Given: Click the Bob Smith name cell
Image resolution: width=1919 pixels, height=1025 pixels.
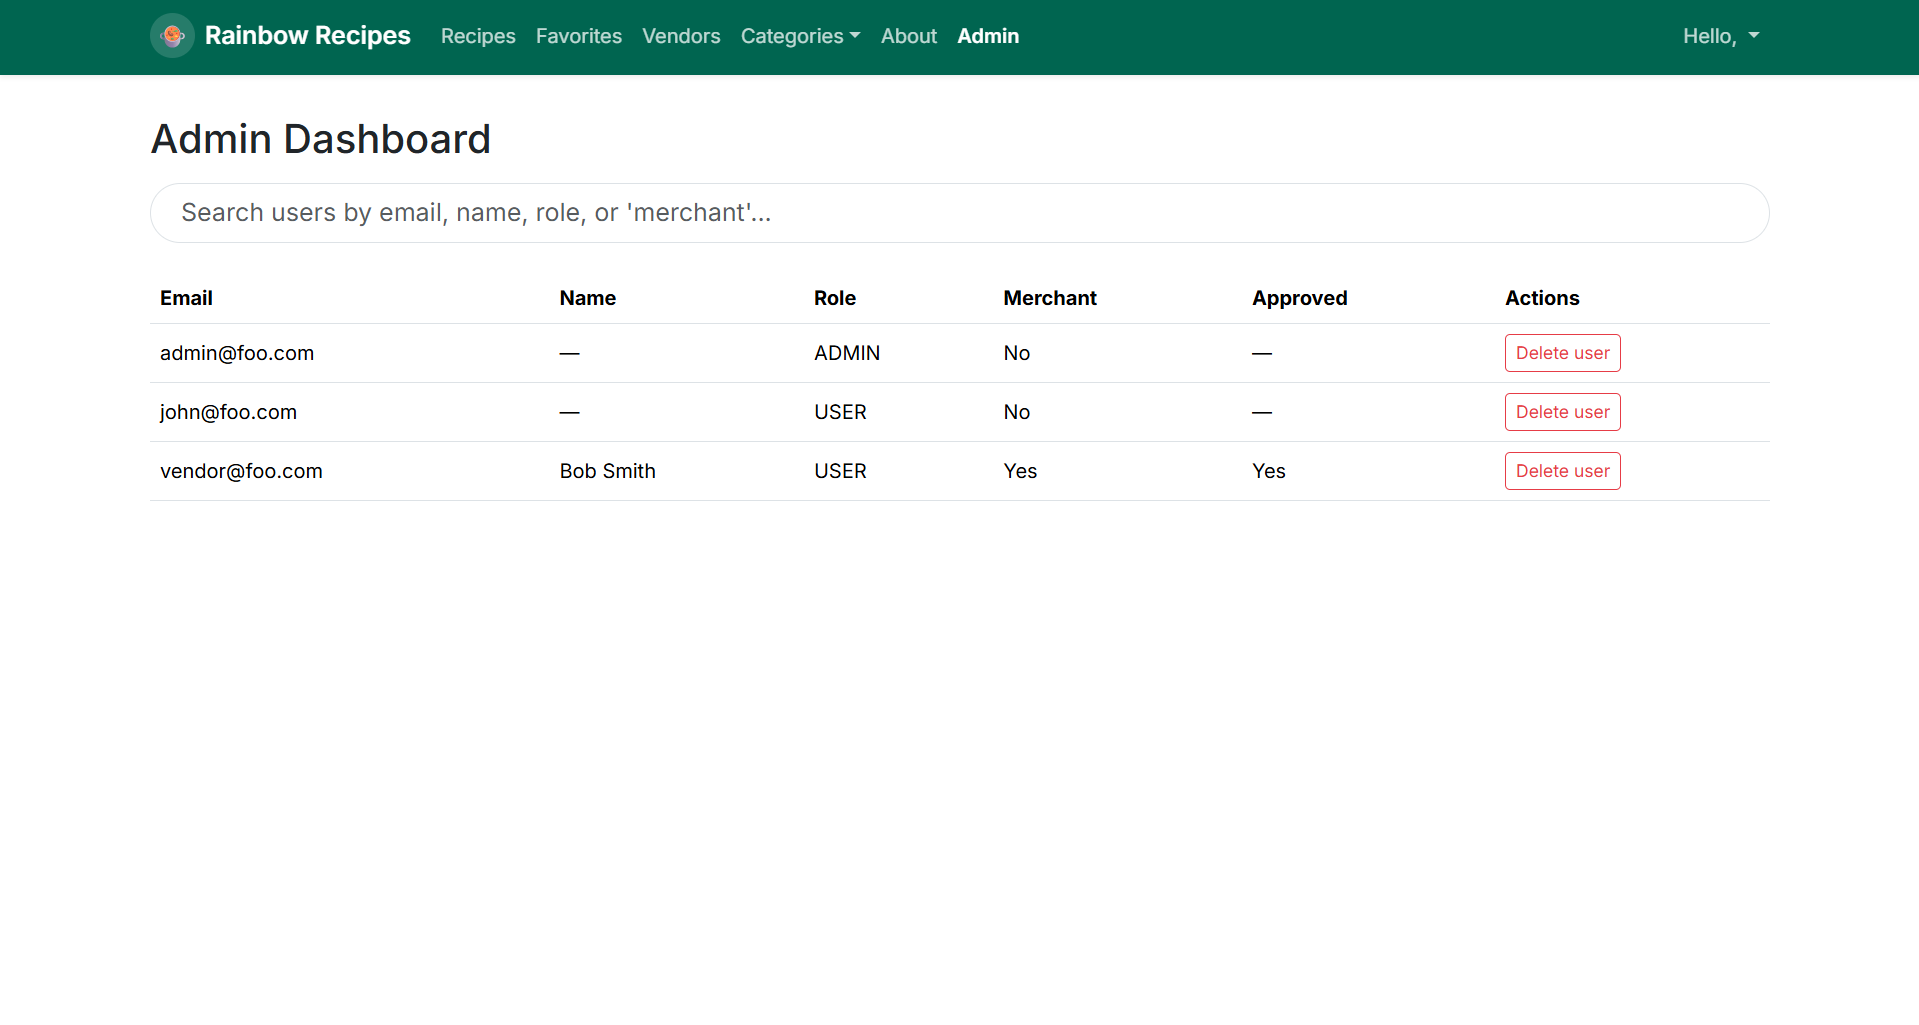Looking at the screenshot, I should (607, 471).
